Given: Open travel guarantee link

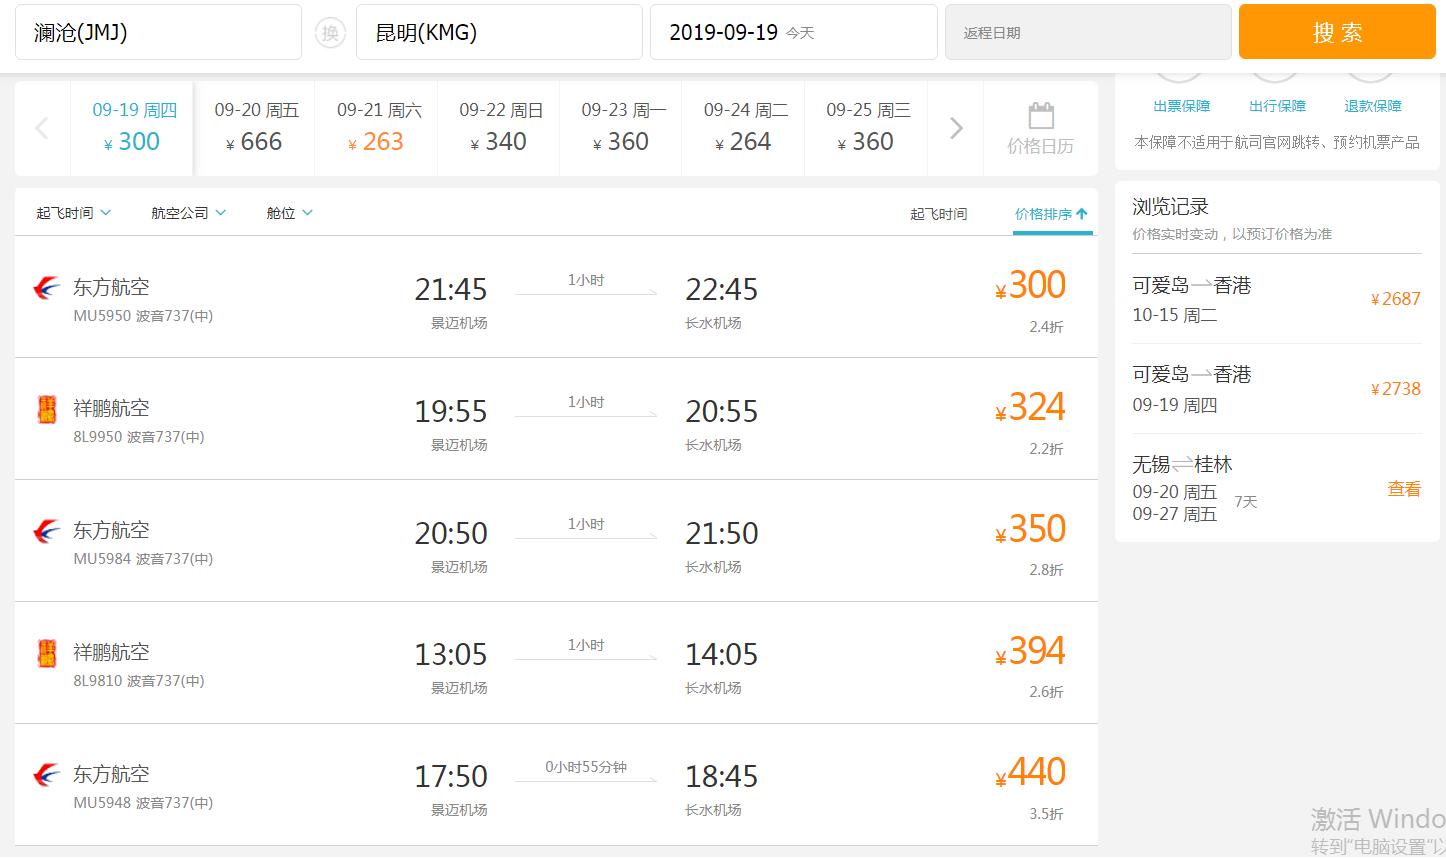Looking at the screenshot, I should tap(1277, 106).
